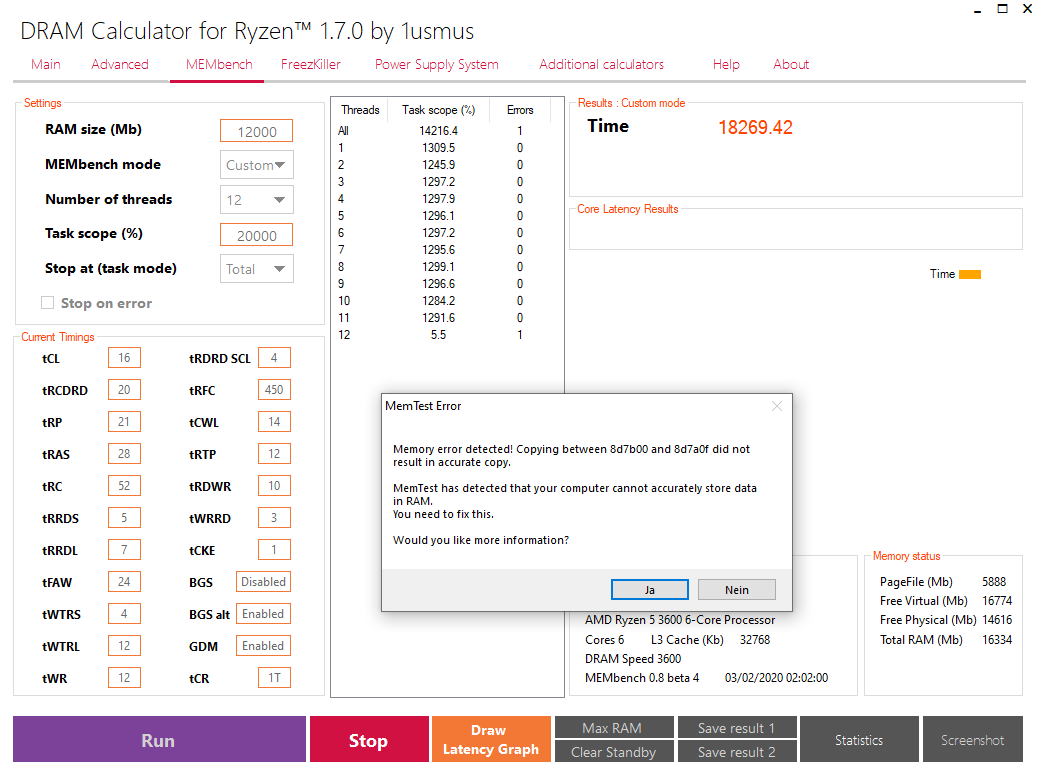Click PageFile (Mb) value 5888
The image size is (1043, 783).
994,581
